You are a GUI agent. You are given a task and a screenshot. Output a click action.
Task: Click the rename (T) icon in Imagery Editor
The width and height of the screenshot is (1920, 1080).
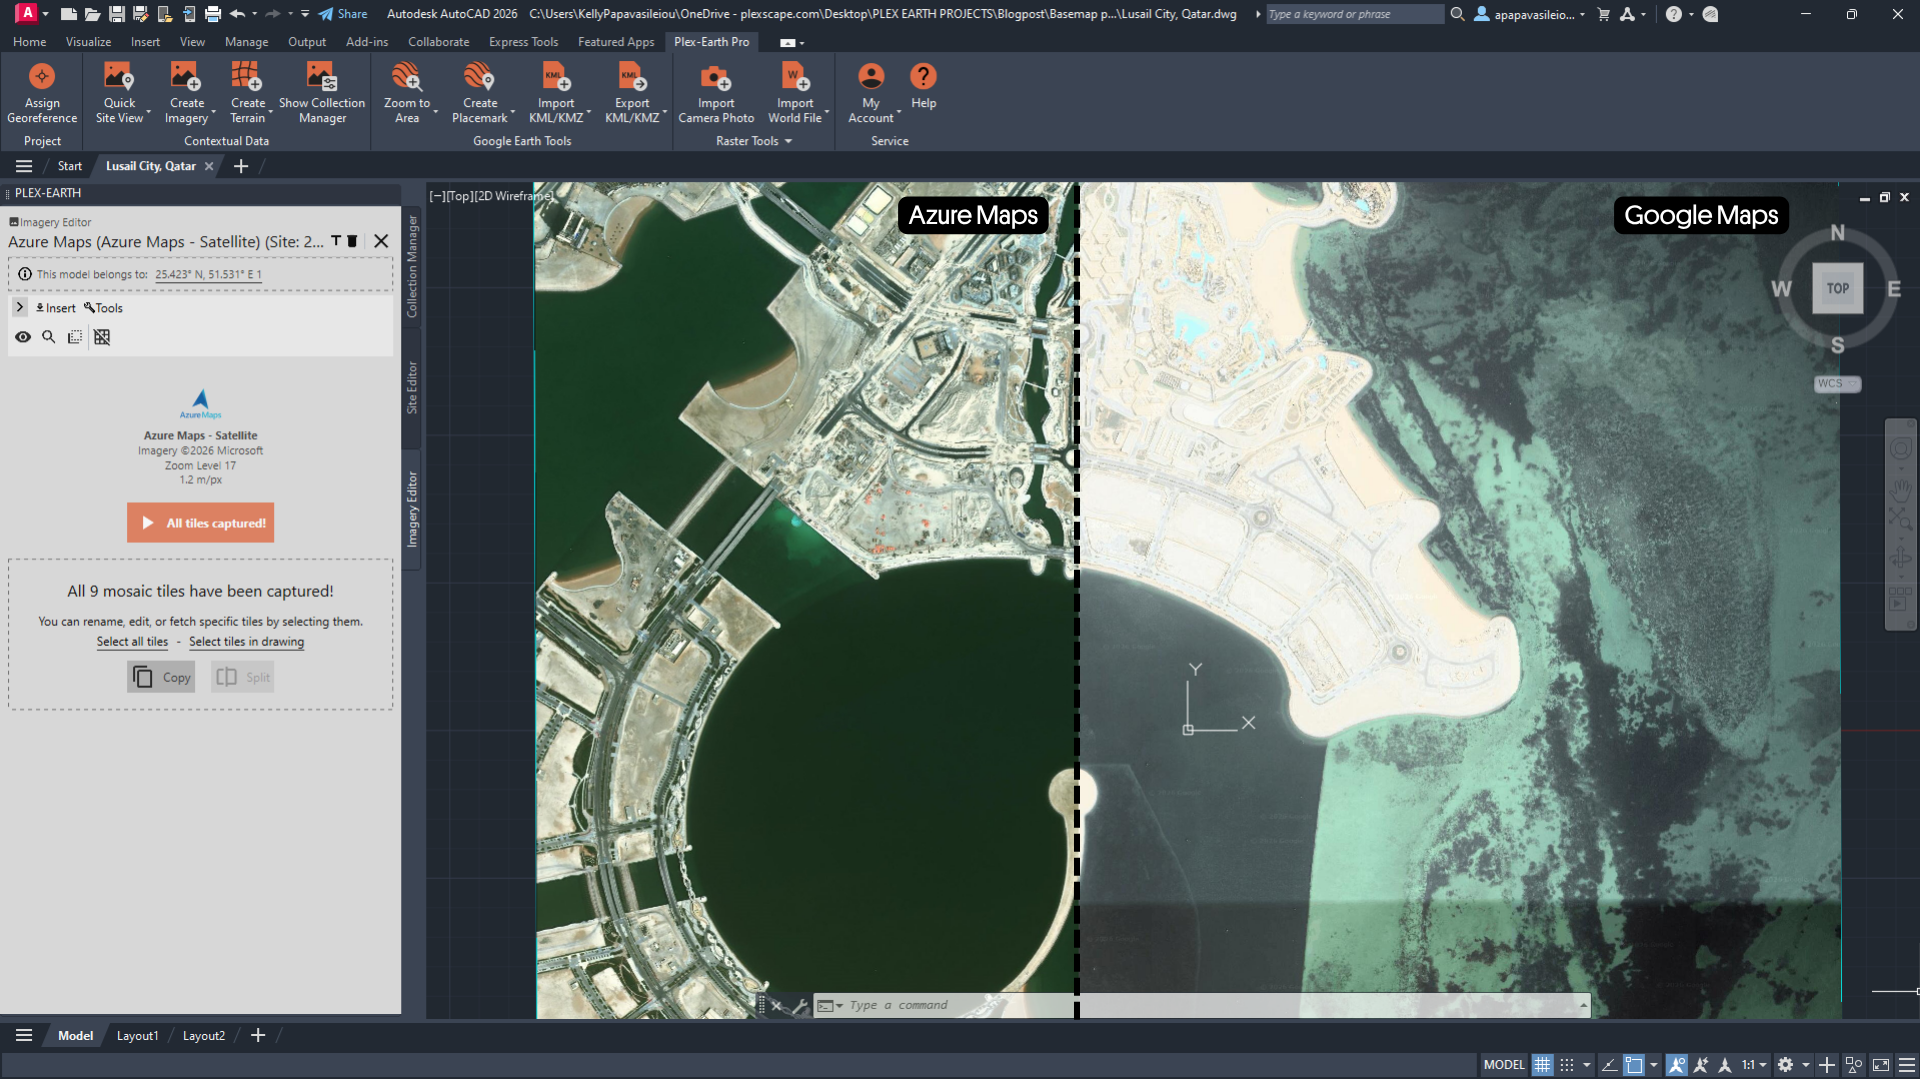tap(336, 241)
